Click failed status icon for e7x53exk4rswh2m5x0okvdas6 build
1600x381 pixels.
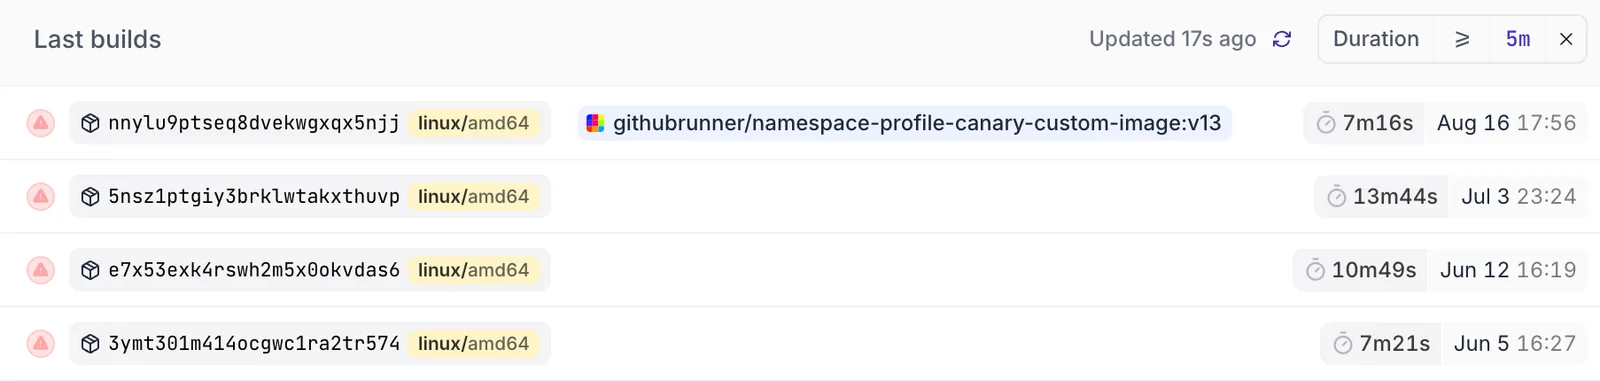[x=40, y=270]
